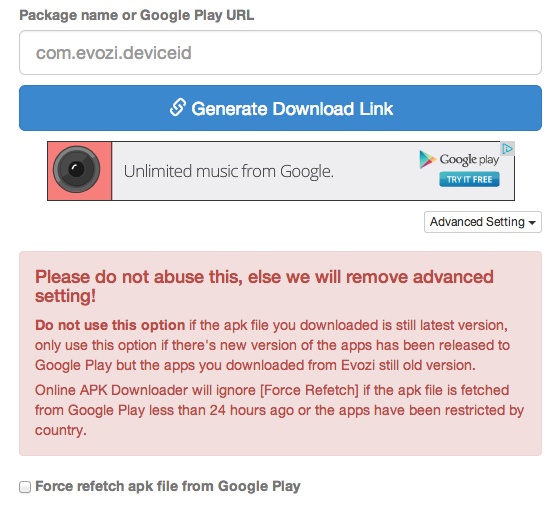546x509 pixels.
Task: Open the AdChoices icon on the banner corner
Action: [x=507, y=149]
